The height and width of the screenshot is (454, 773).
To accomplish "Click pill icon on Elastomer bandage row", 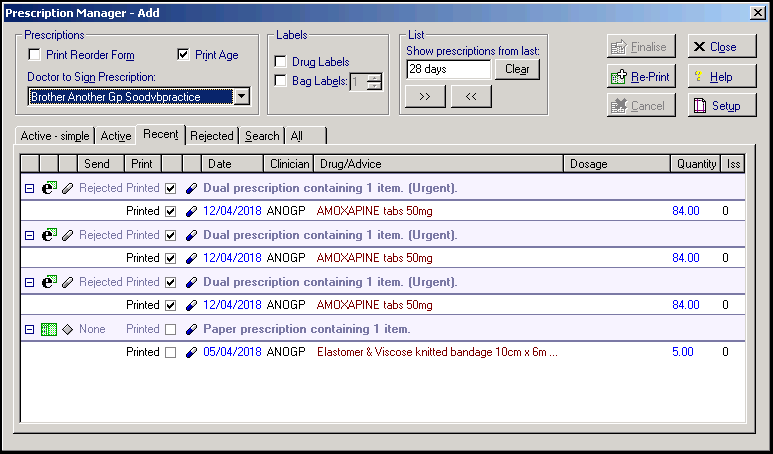I will (x=191, y=352).
